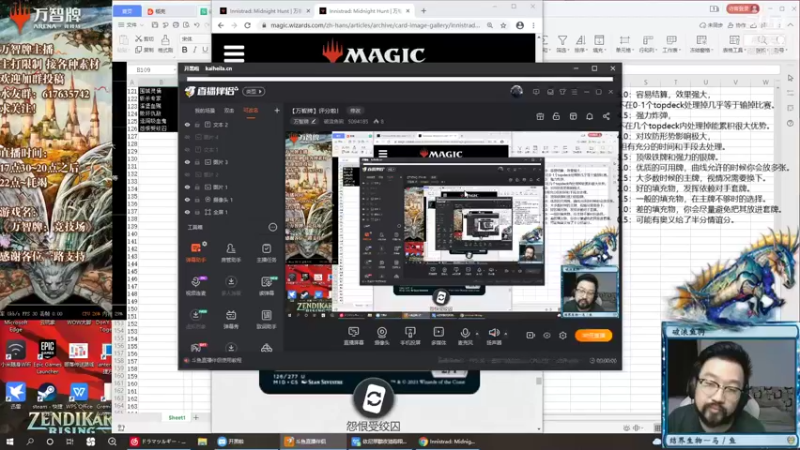Screen dimensions: 800x450
Task: Add the 直播屏幕 screen capture source
Action: coord(354,336)
